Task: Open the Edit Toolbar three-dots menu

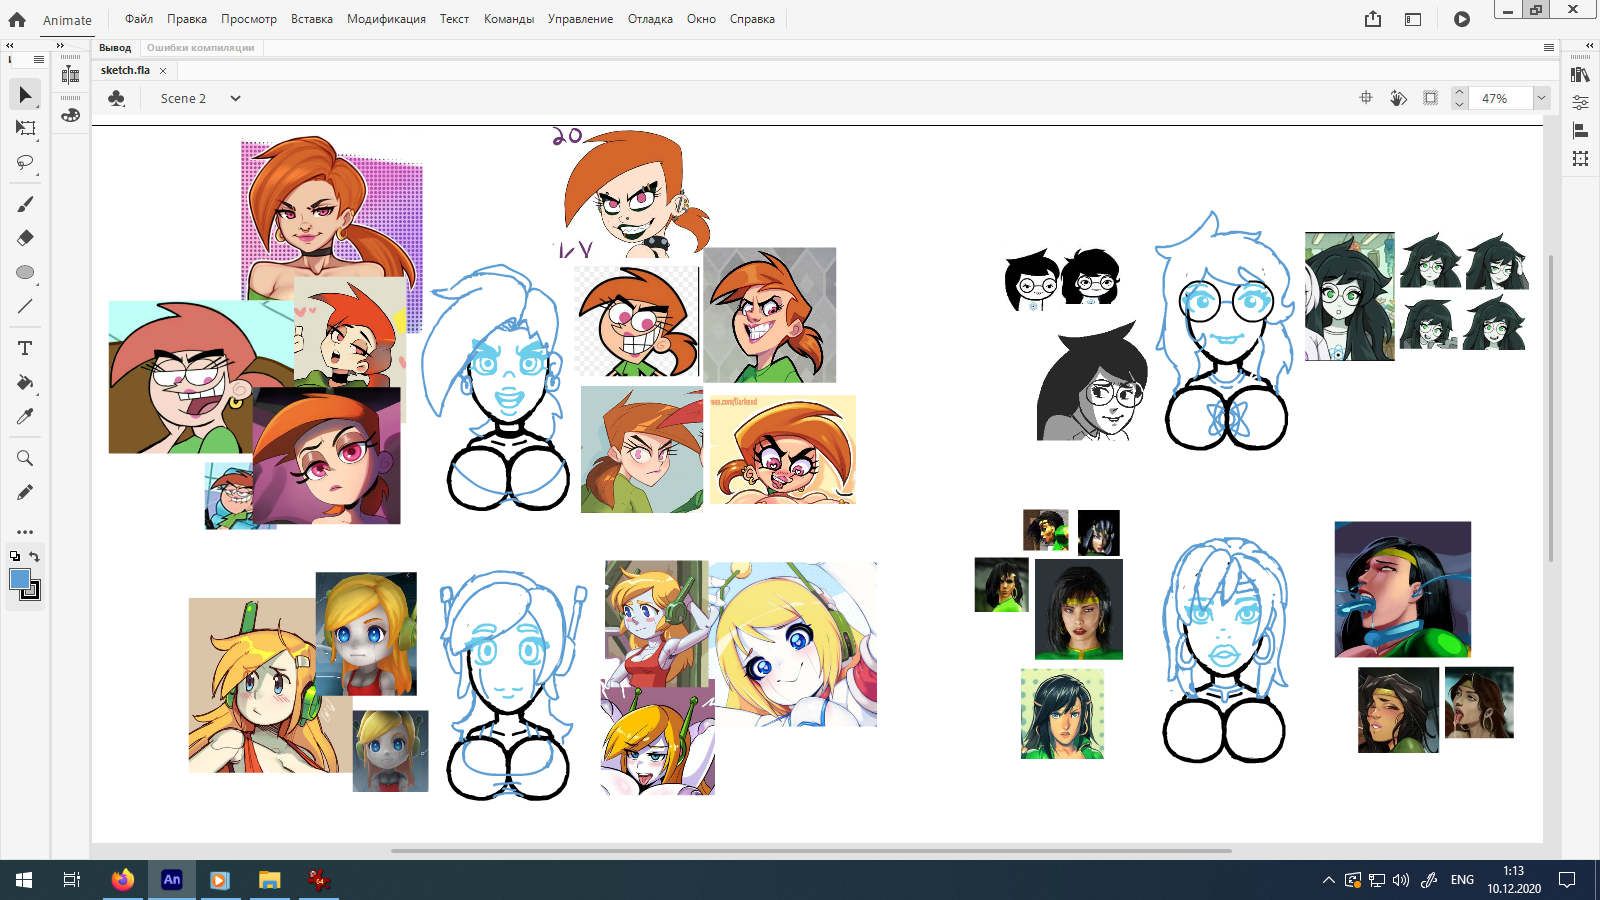Action: [x=25, y=532]
